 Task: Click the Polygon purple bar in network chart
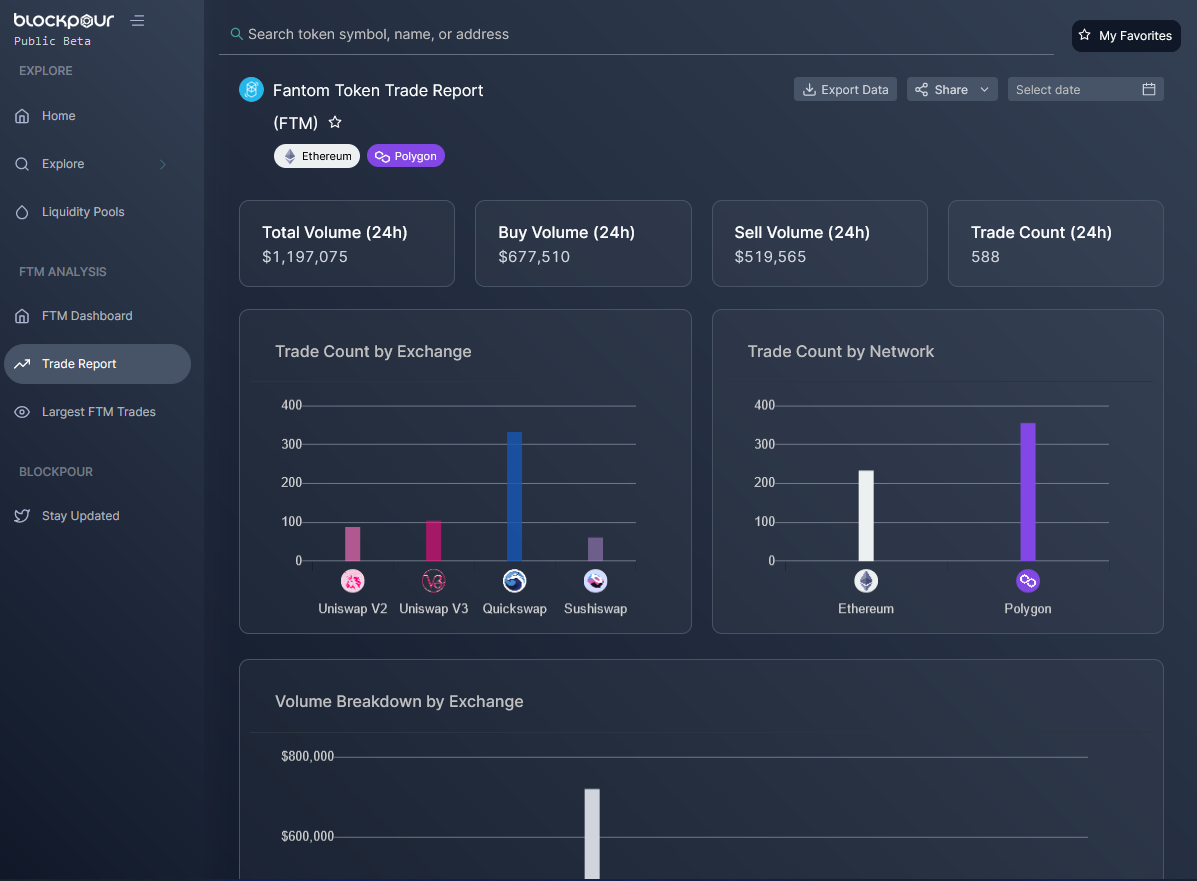point(1028,492)
